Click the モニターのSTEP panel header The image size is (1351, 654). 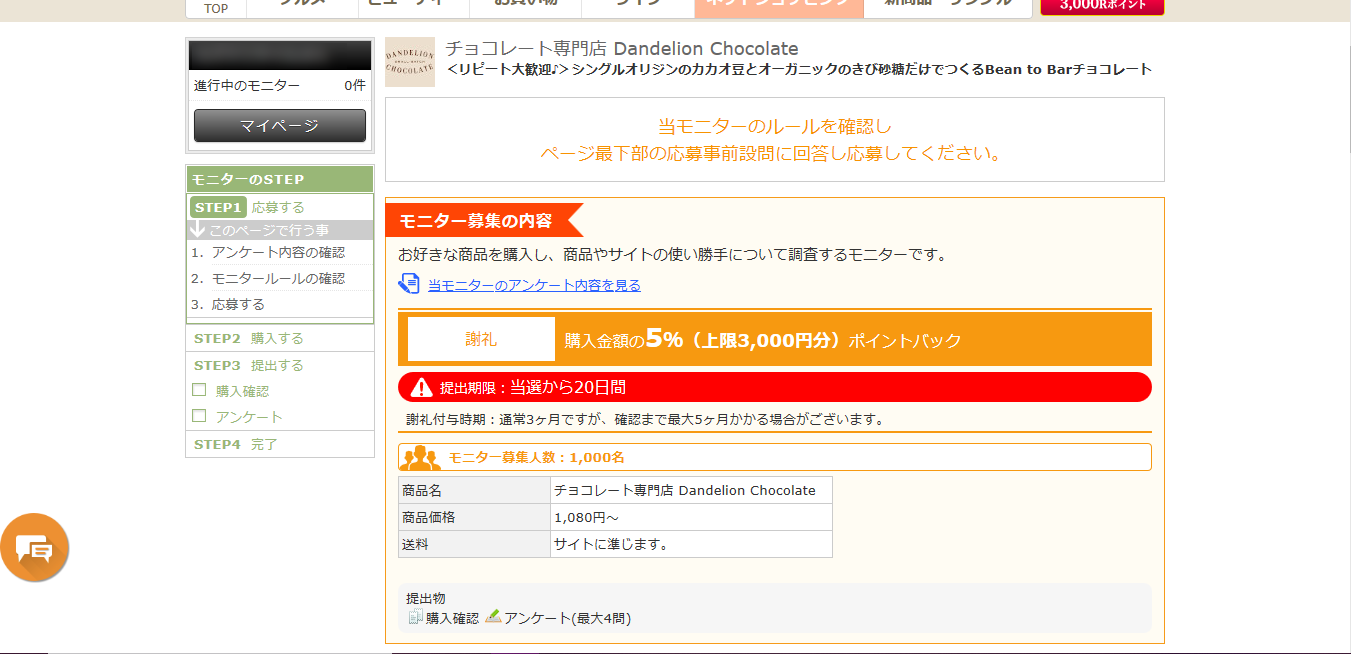[x=280, y=179]
